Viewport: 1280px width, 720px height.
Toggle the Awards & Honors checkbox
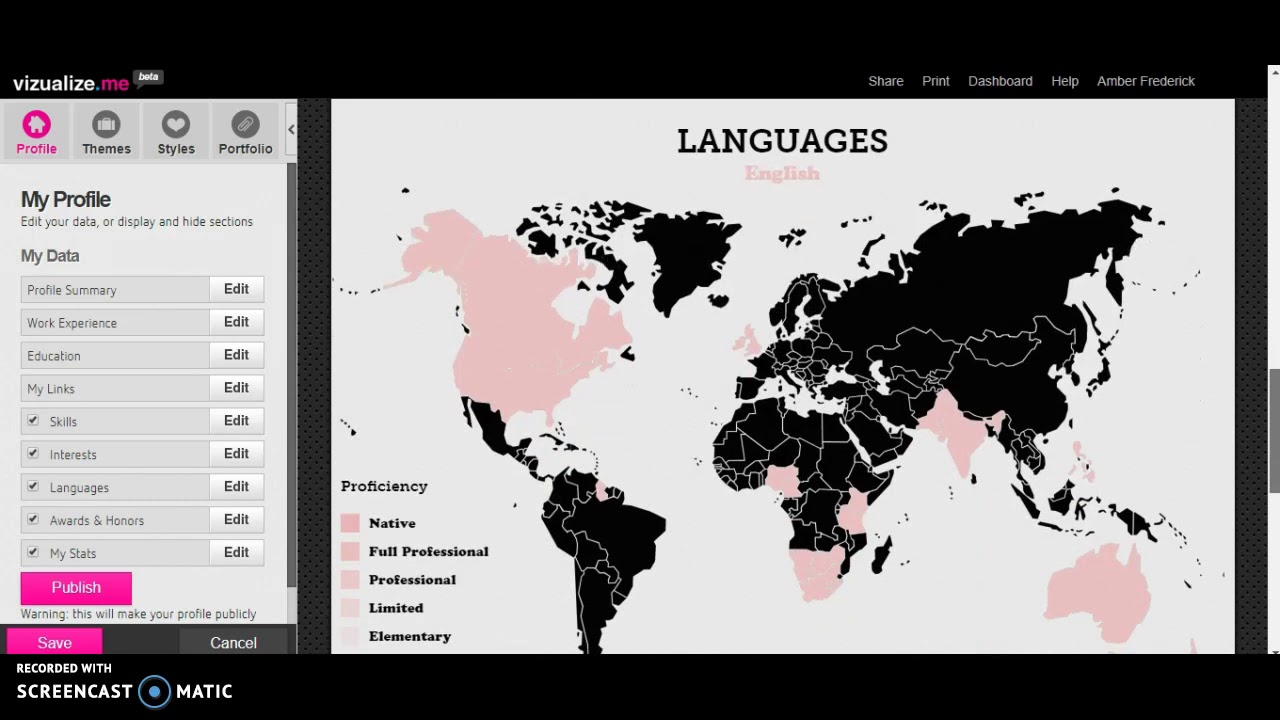point(33,520)
